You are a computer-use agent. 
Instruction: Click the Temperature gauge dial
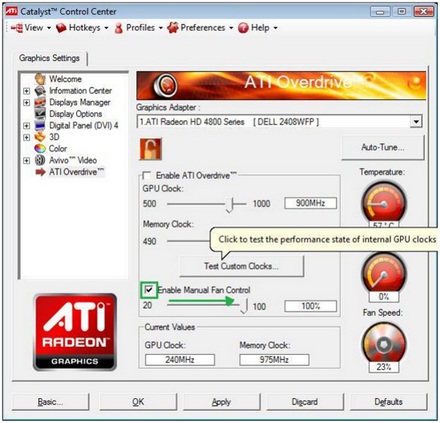[x=383, y=203]
